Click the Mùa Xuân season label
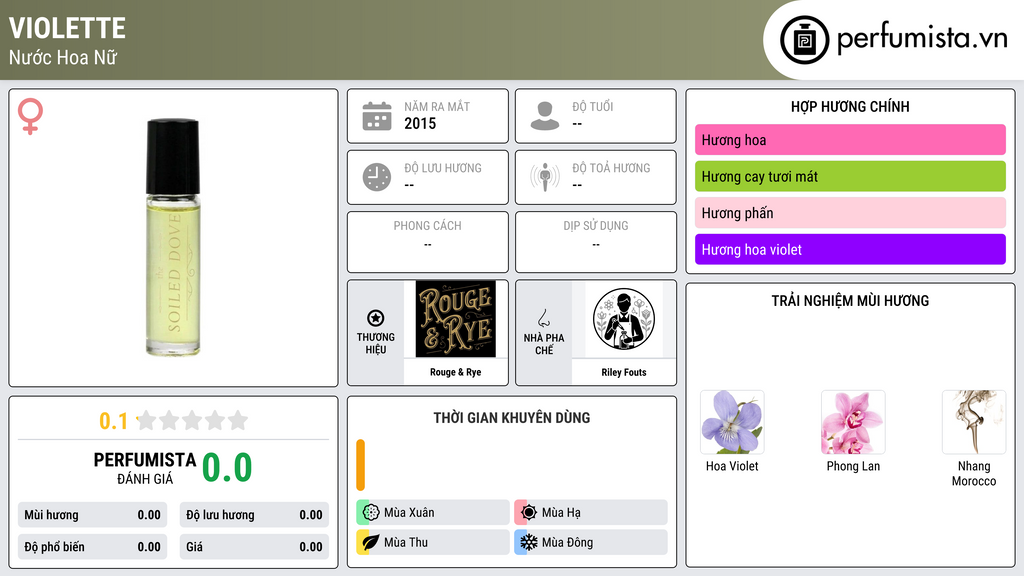Image resolution: width=1024 pixels, height=576 pixels. click(409, 513)
